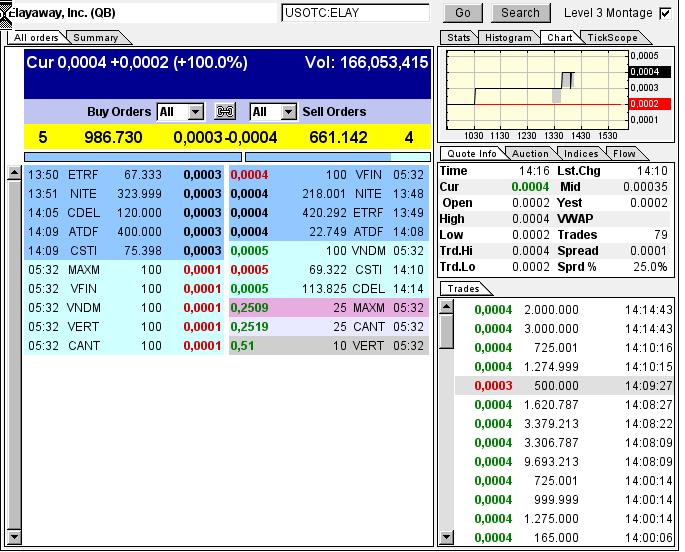Click the Trades list scrollbar thumb
Viewport: 685px width, 552px height.
(446, 331)
